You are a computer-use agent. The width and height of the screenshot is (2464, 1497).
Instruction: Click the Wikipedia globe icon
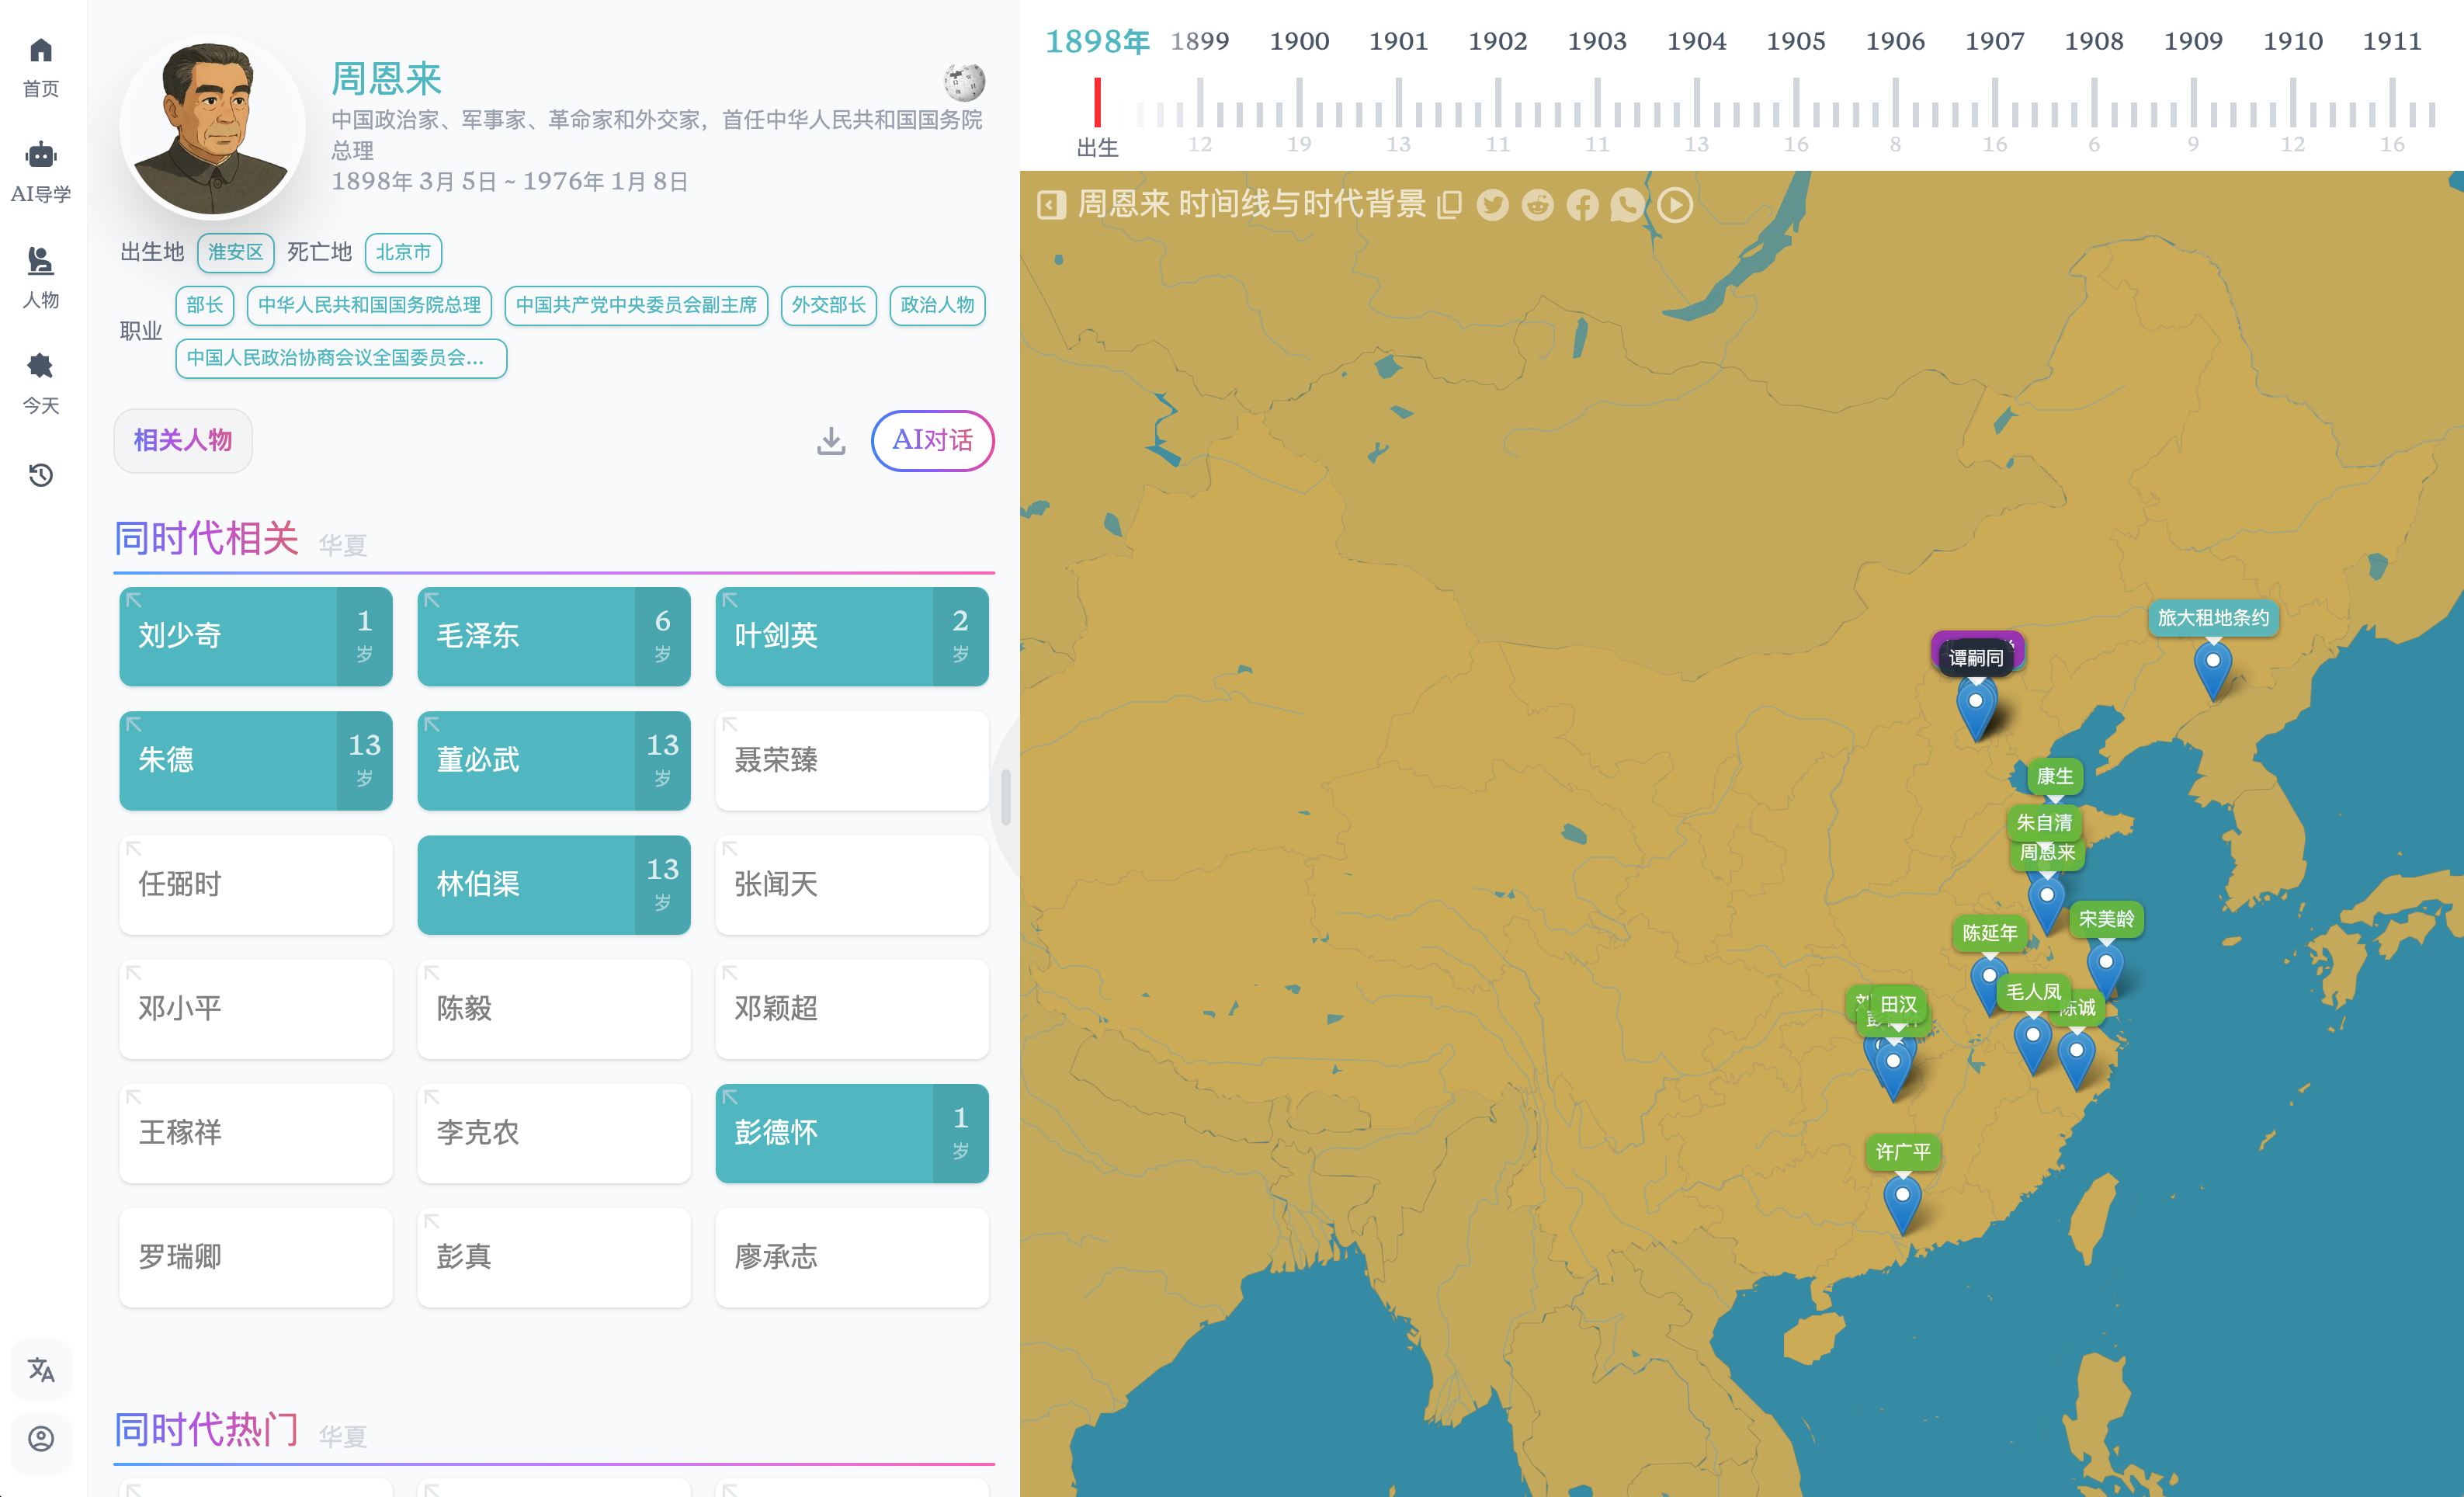click(x=964, y=82)
